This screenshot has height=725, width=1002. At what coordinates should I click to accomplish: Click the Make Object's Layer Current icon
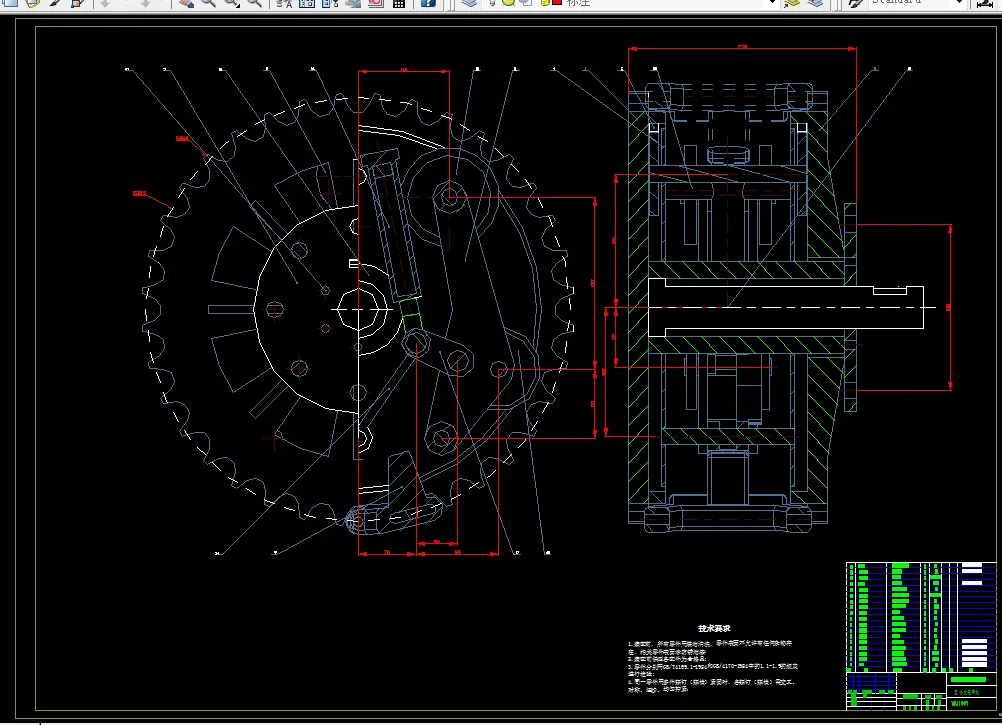point(792,3)
